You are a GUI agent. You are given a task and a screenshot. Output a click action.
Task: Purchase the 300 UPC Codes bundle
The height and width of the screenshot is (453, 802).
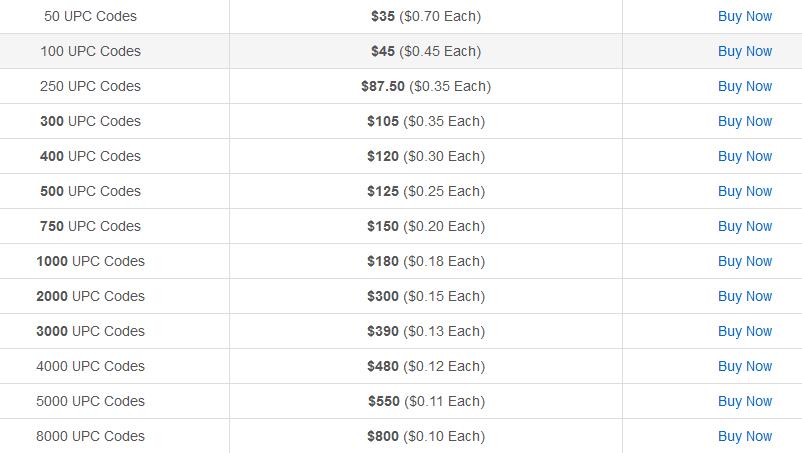[x=745, y=121]
